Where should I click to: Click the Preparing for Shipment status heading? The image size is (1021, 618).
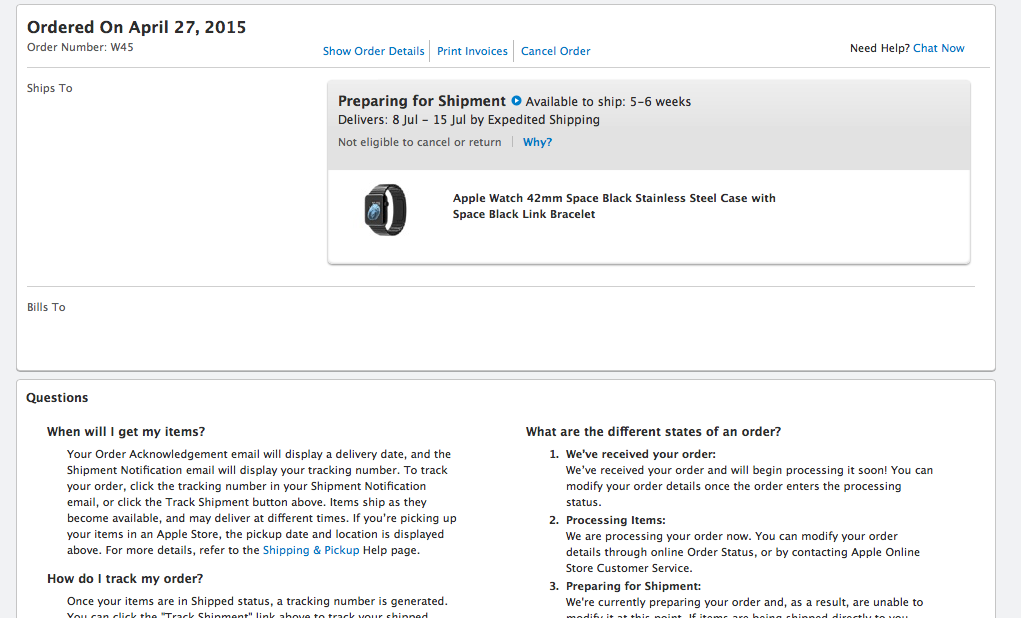click(x=421, y=101)
